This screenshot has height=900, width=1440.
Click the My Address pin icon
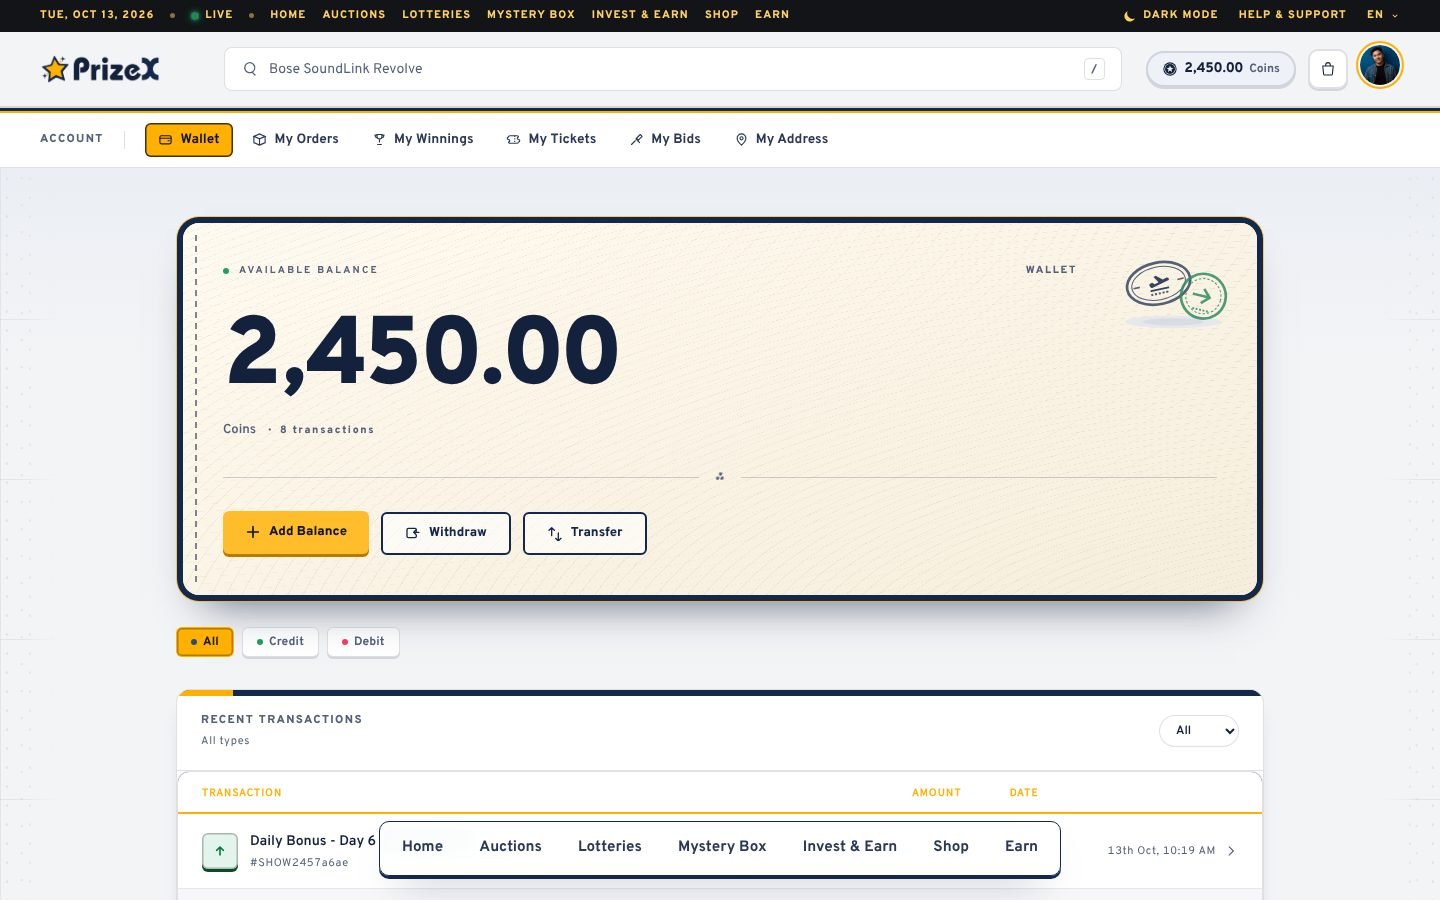(x=741, y=140)
